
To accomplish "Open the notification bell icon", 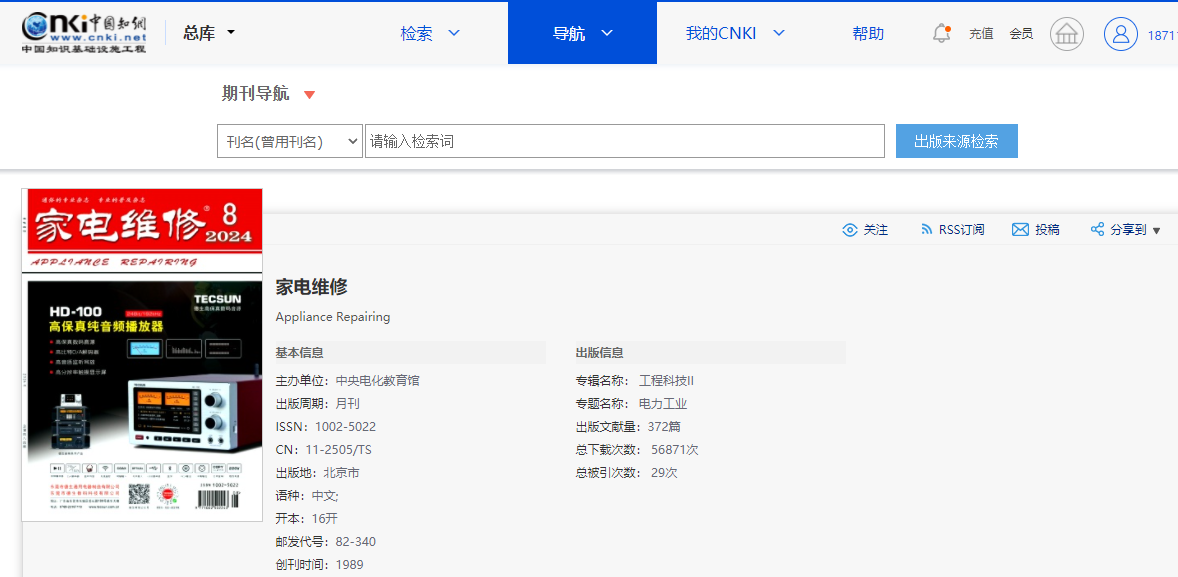I will (941, 33).
